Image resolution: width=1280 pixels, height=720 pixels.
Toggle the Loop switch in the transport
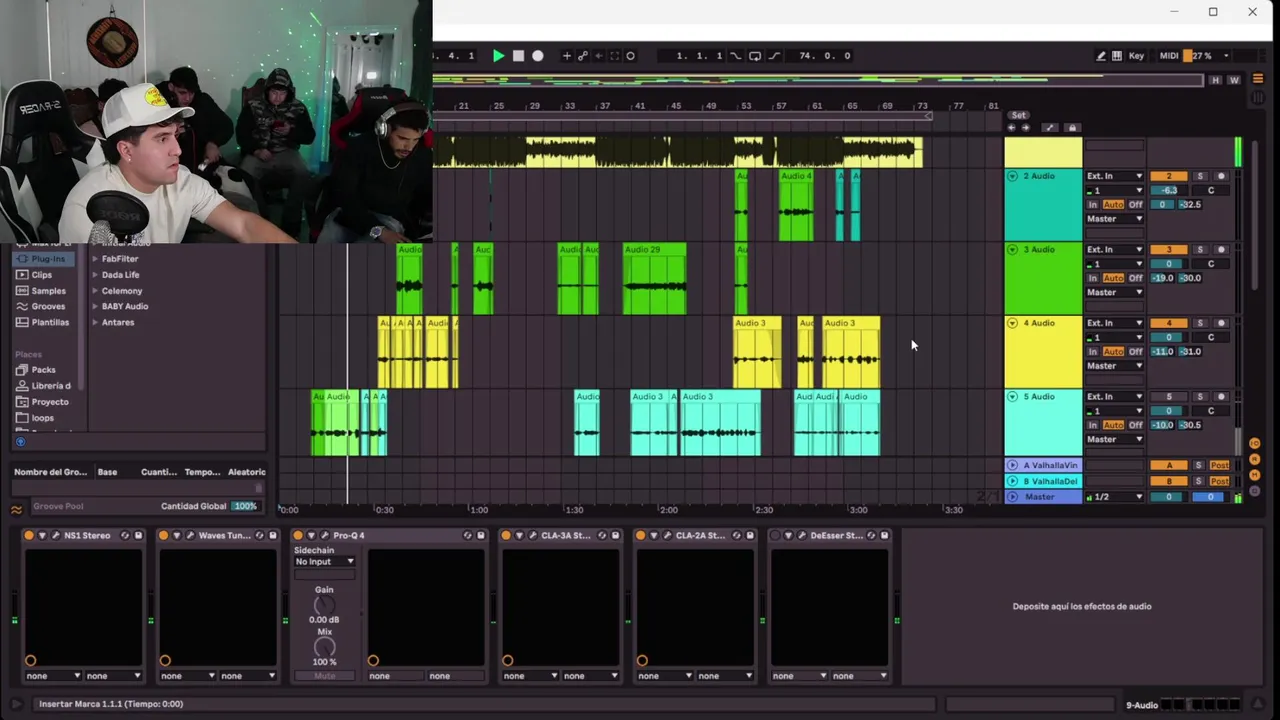click(755, 56)
